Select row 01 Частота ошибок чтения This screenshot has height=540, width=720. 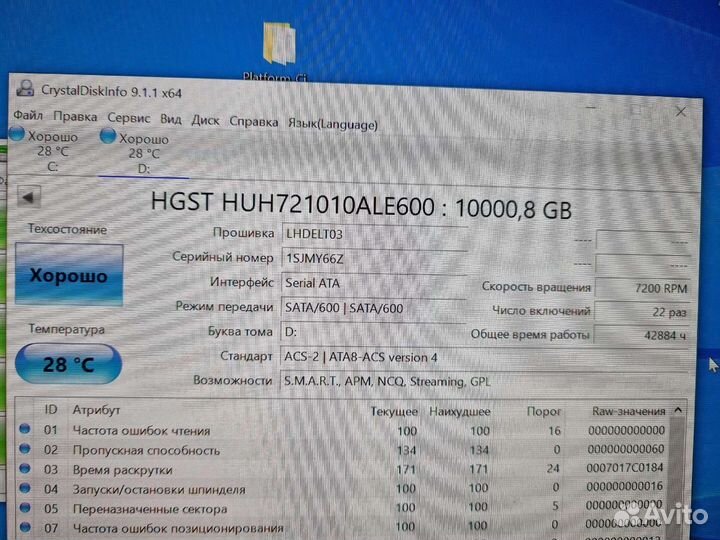pos(342,430)
